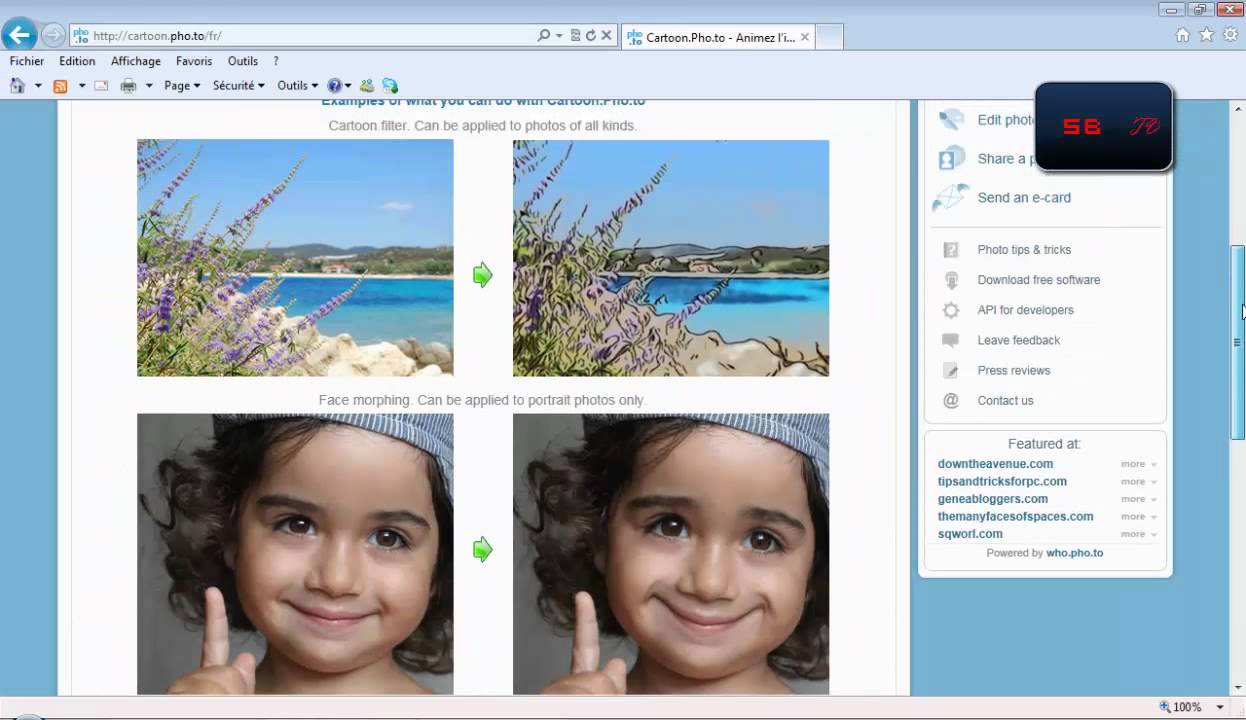Refresh the page using the reload icon

(590, 35)
